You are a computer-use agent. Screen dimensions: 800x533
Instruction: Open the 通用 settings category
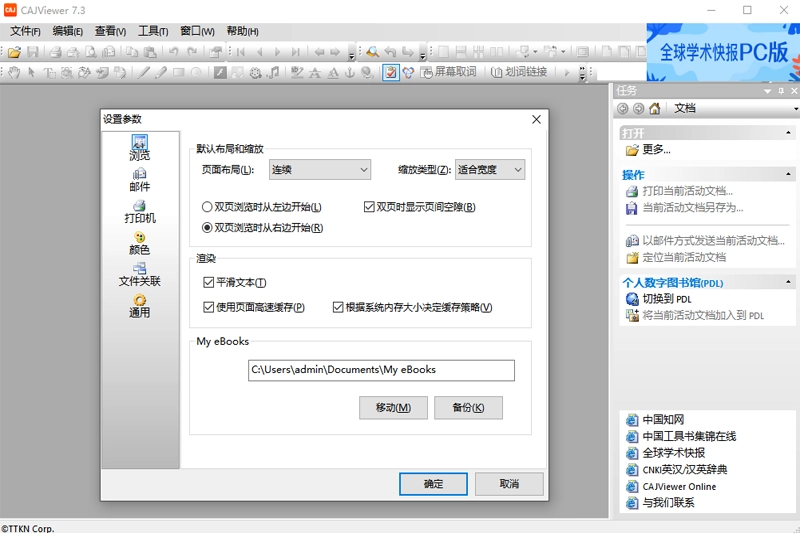pos(140,306)
